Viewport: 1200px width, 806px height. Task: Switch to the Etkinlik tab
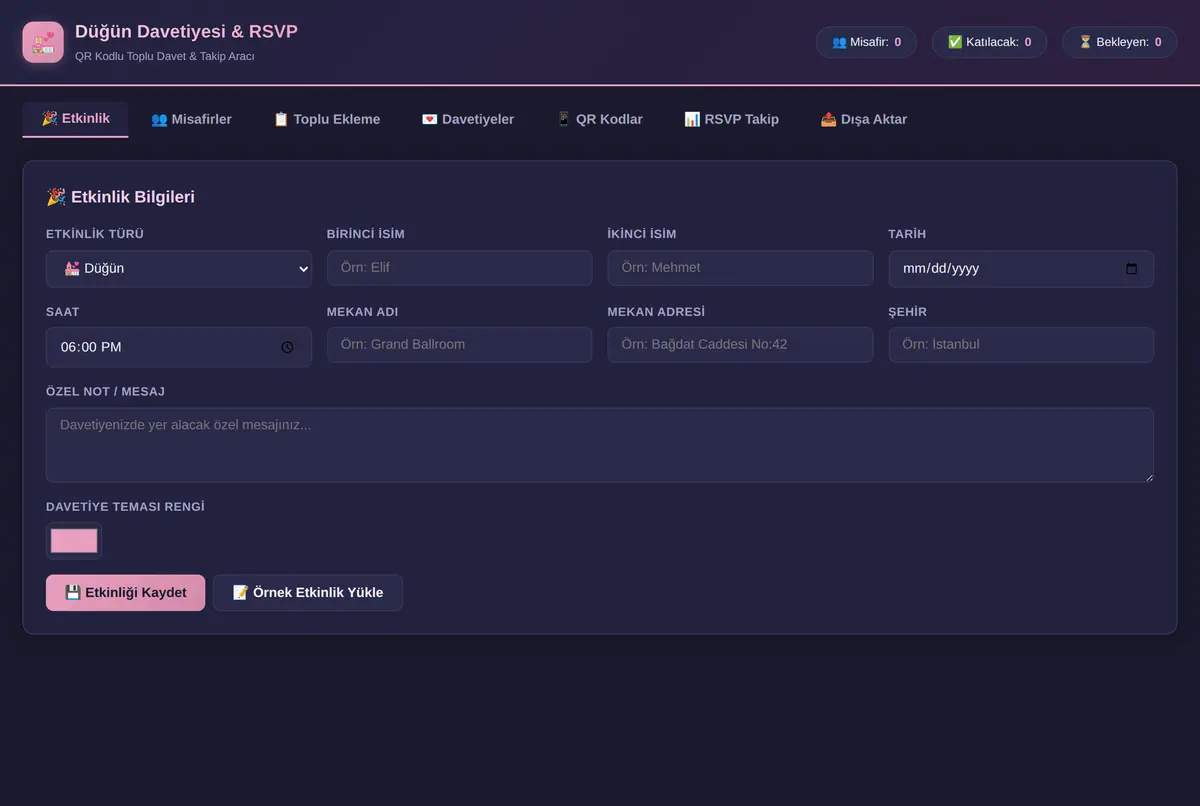pos(75,119)
